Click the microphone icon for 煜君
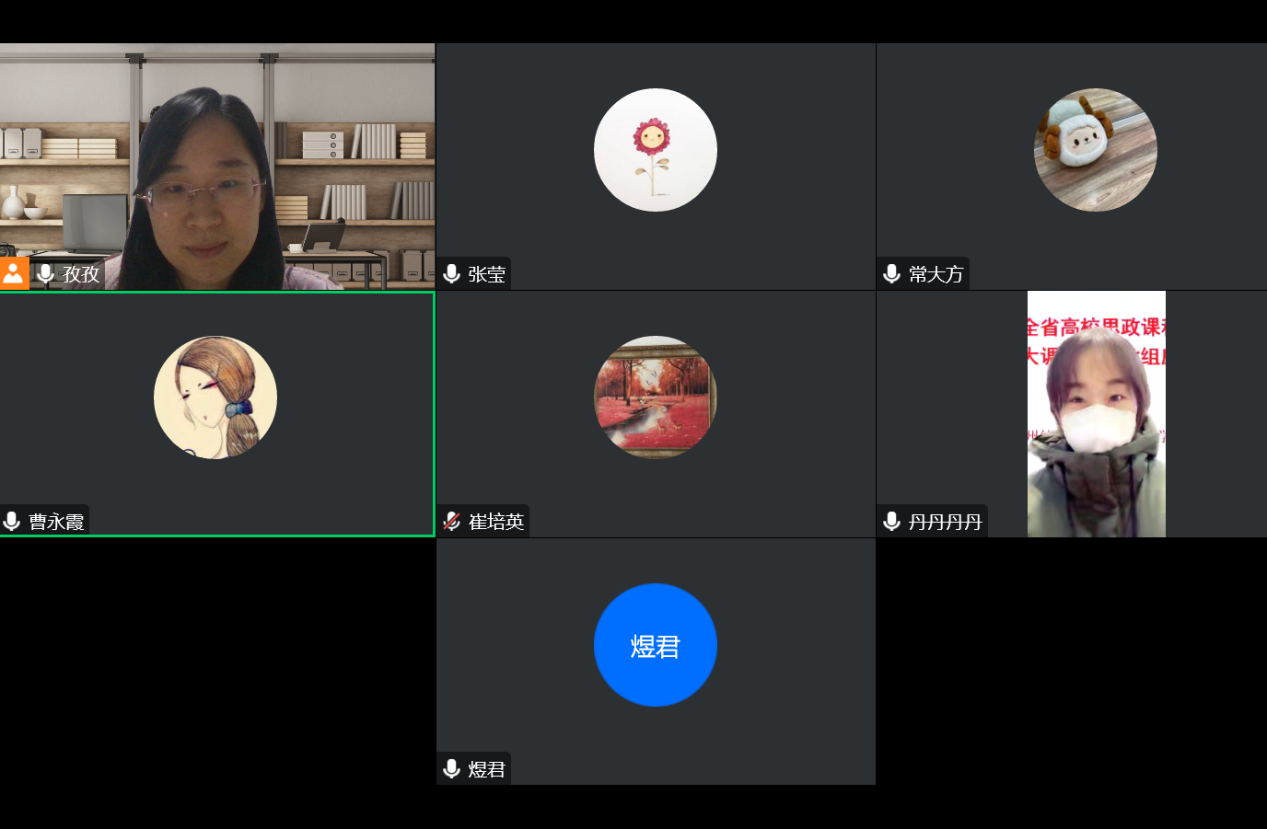The width and height of the screenshot is (1267, 829). (452, 769)
